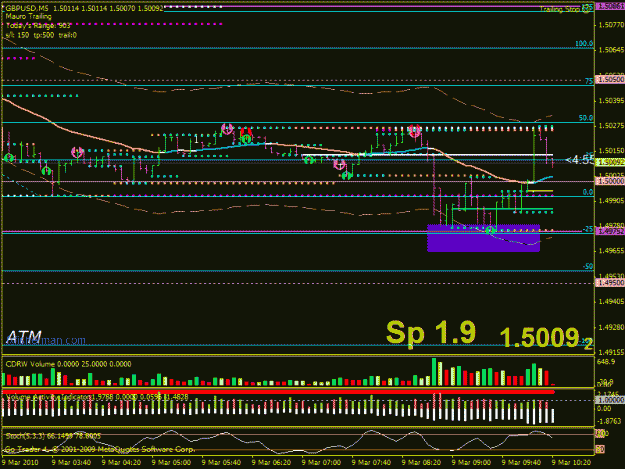This screenshot has height=469, width=625.
Task: Click the Trailing Stop label text
Action: pos(560,9)
